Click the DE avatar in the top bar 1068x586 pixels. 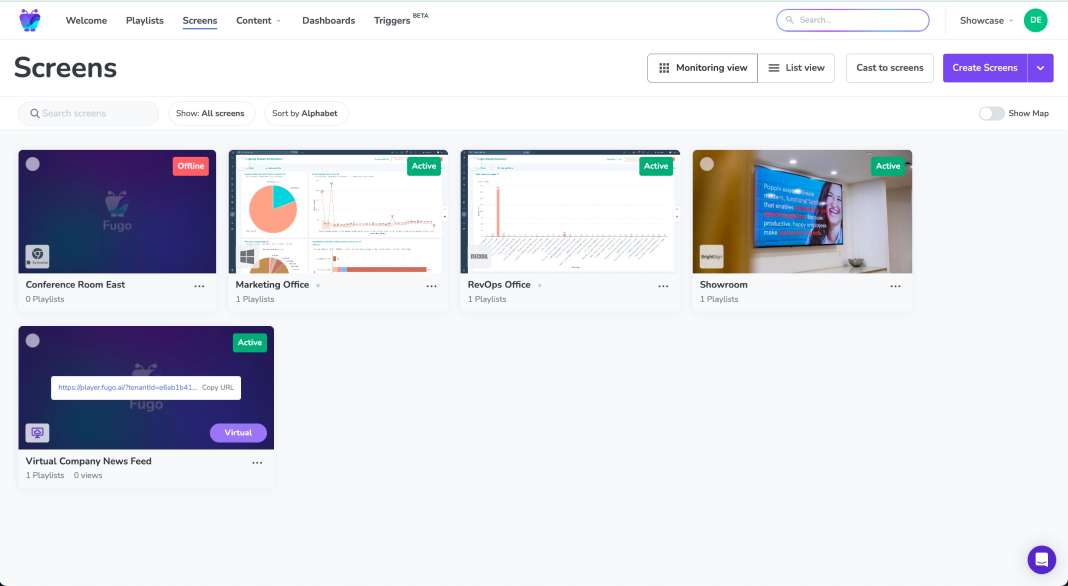[1035, 20]
